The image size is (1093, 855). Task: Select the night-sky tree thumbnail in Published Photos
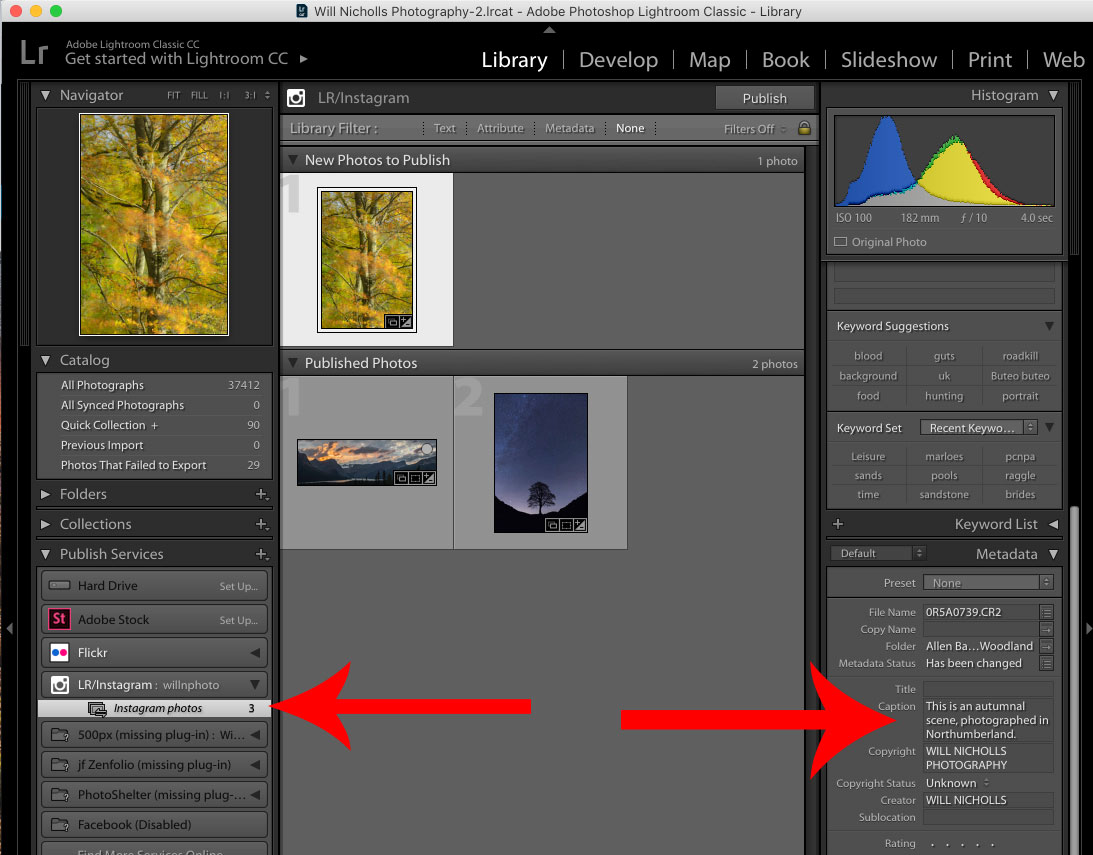540,462
